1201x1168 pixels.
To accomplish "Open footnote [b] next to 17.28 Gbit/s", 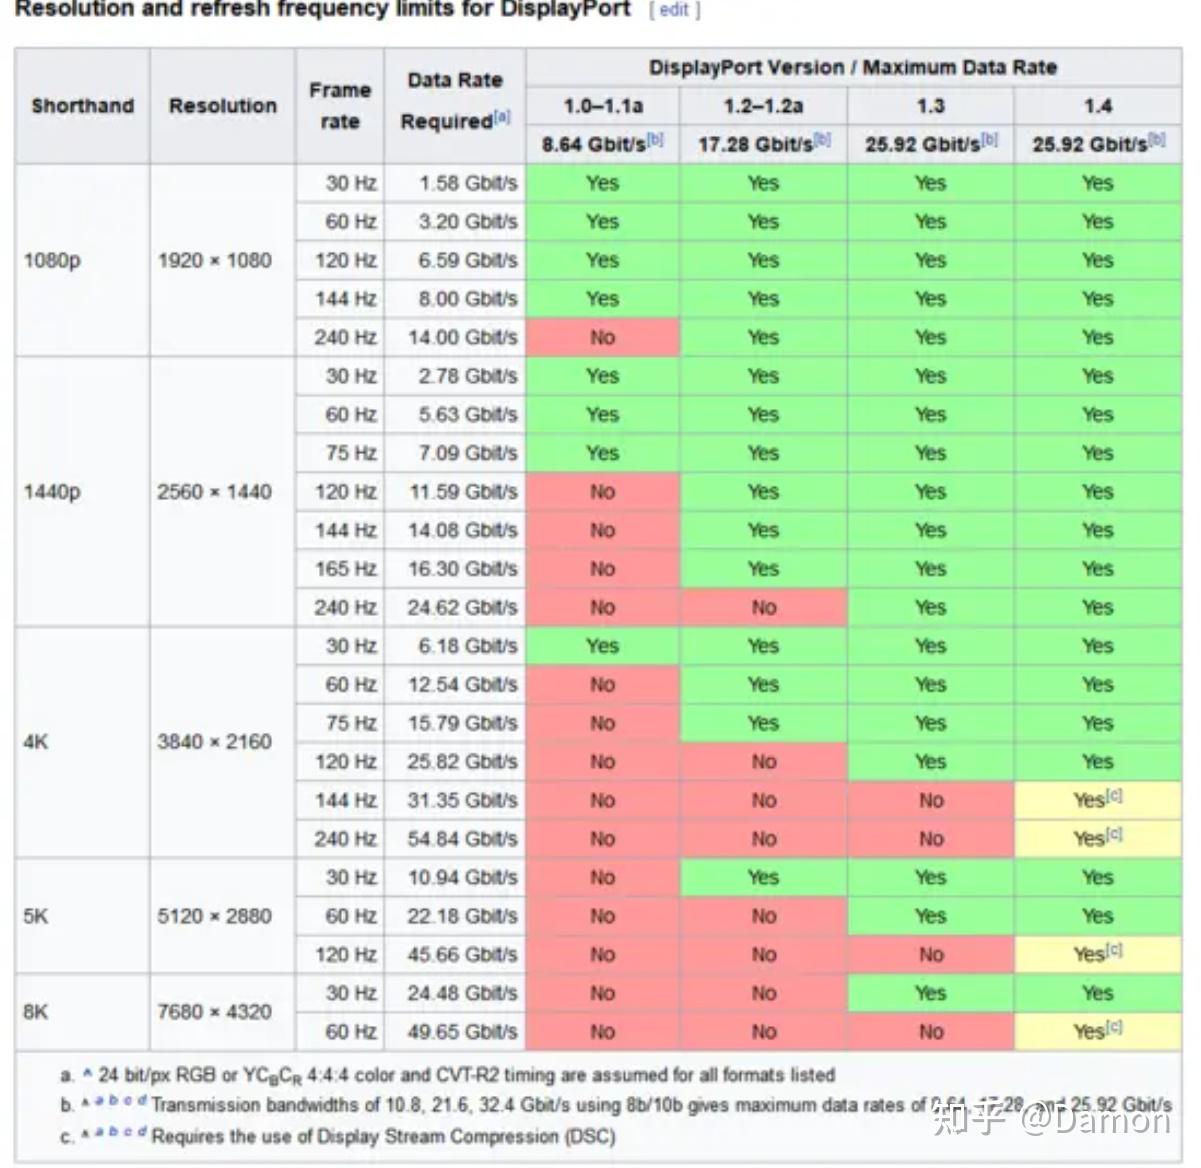I will point(821,138).
